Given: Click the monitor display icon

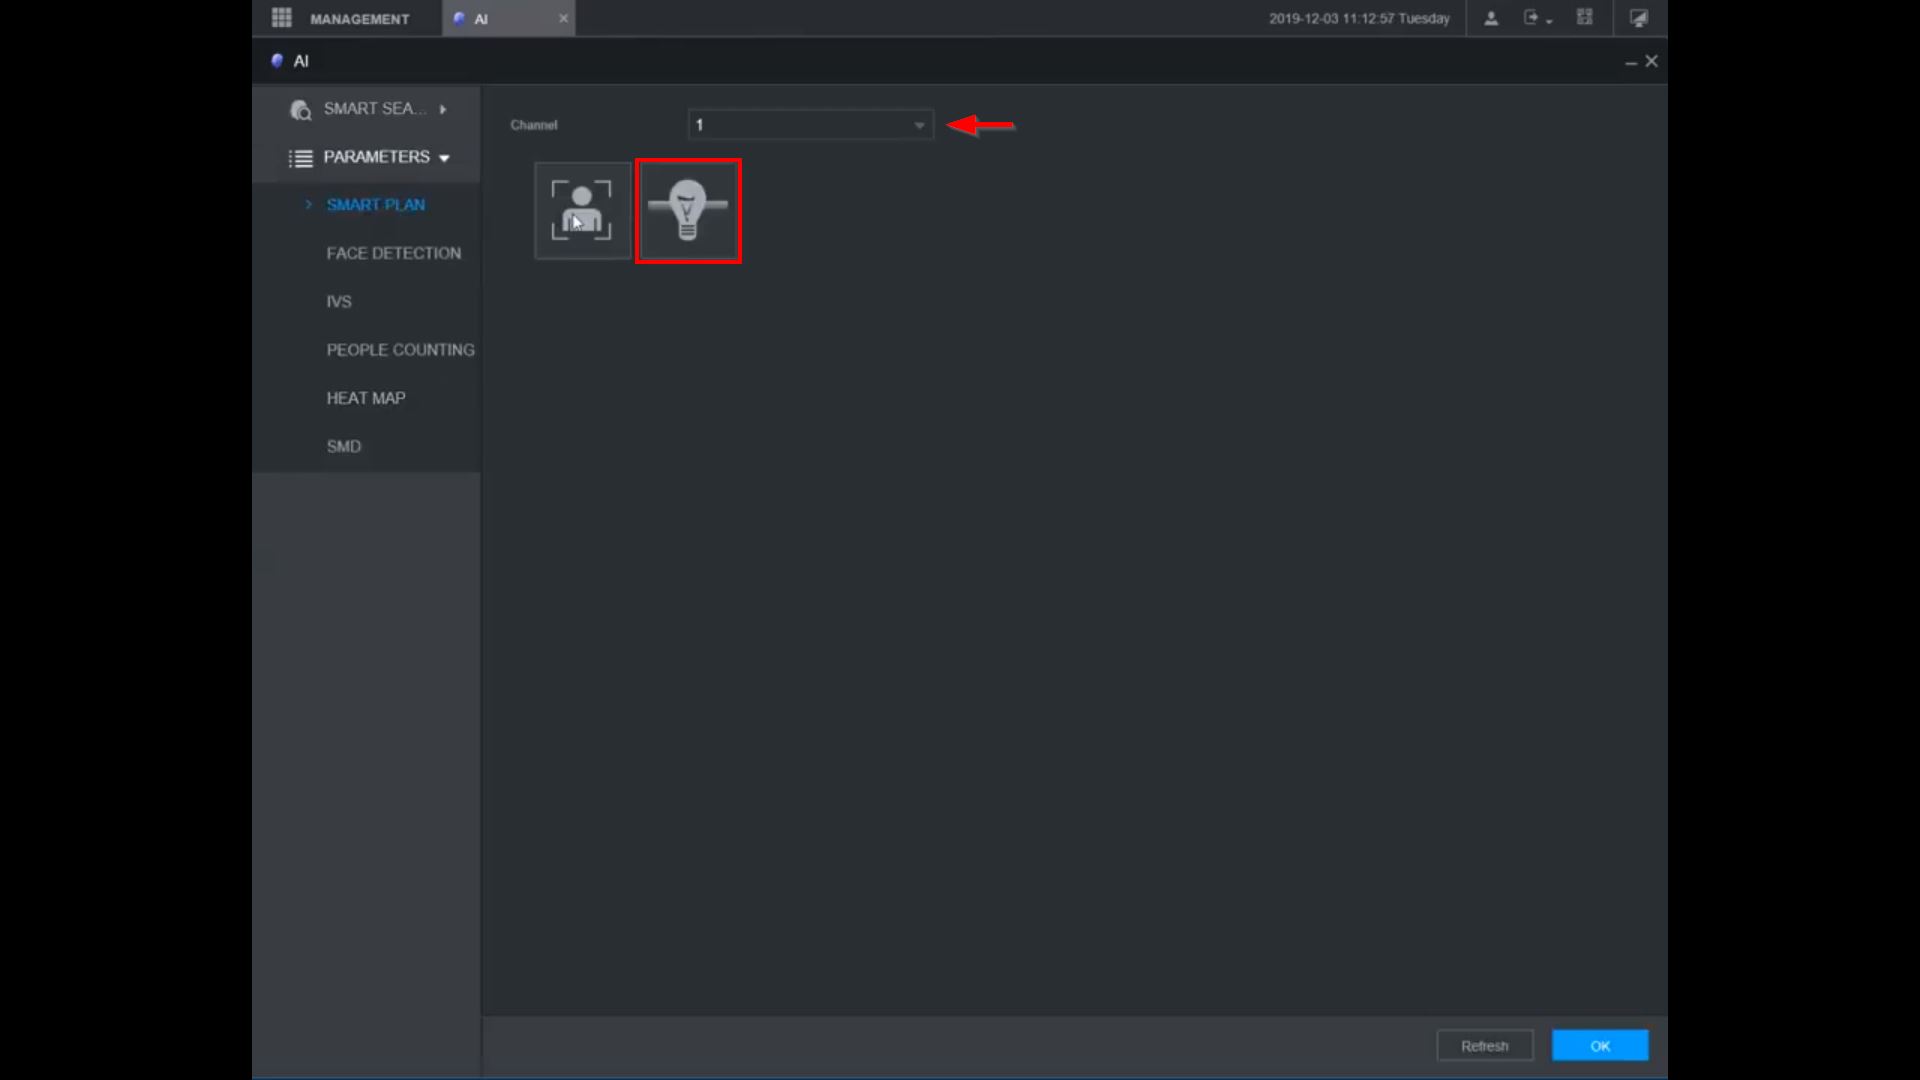Looking at the screenshot, I should pos(1638,18).
